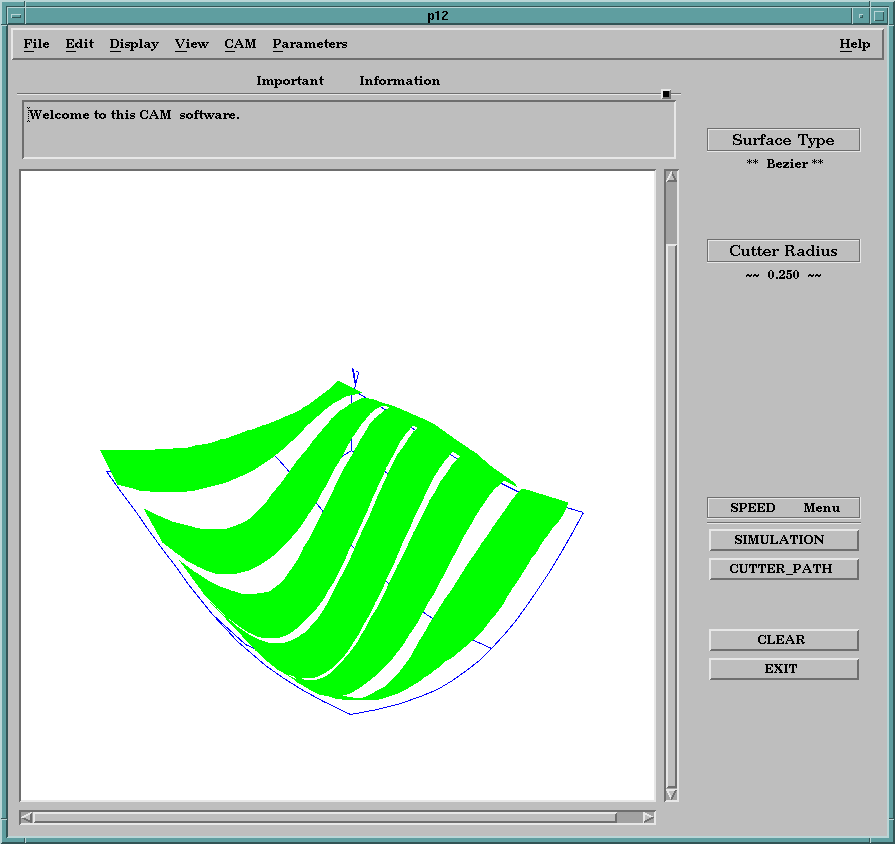895x844 pixels.
Task: Click the EXIT button
Action: click(784, 669)
